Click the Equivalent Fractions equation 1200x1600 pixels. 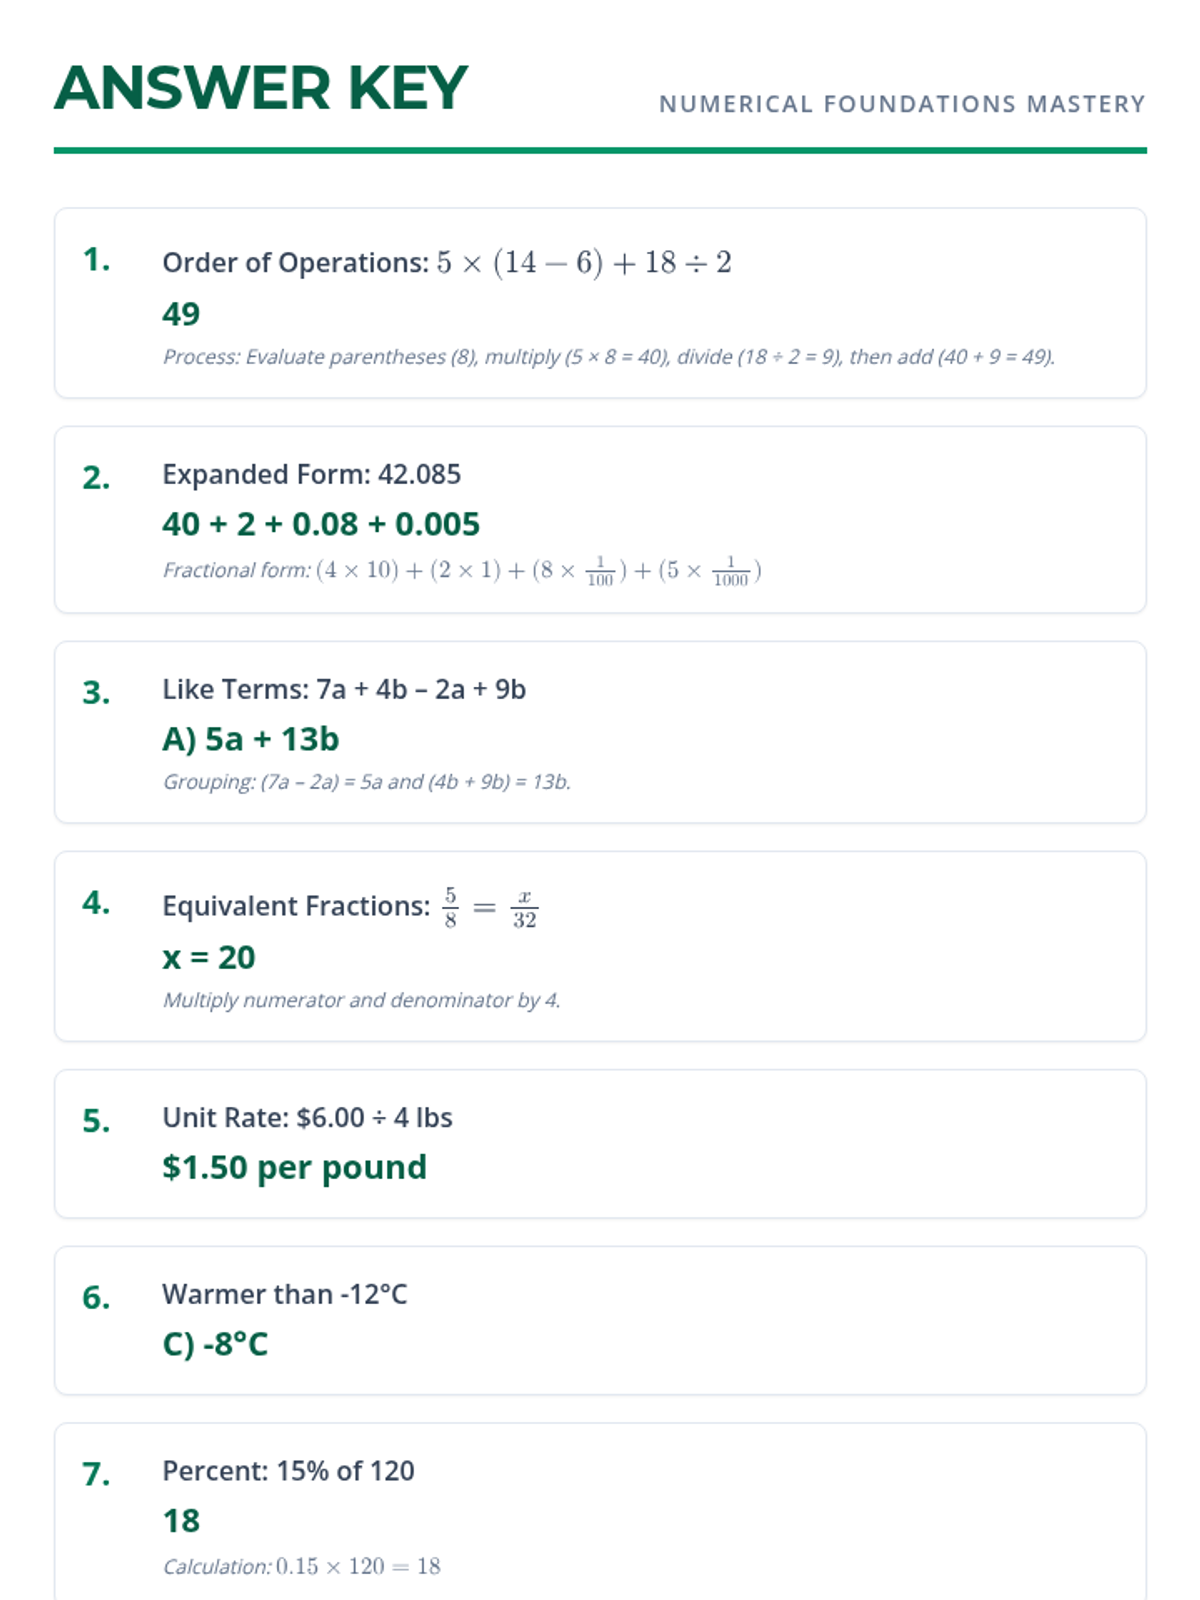350,907
